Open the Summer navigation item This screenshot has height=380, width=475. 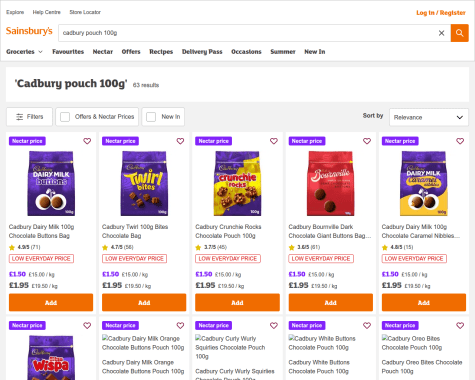(x=283, y=52)
